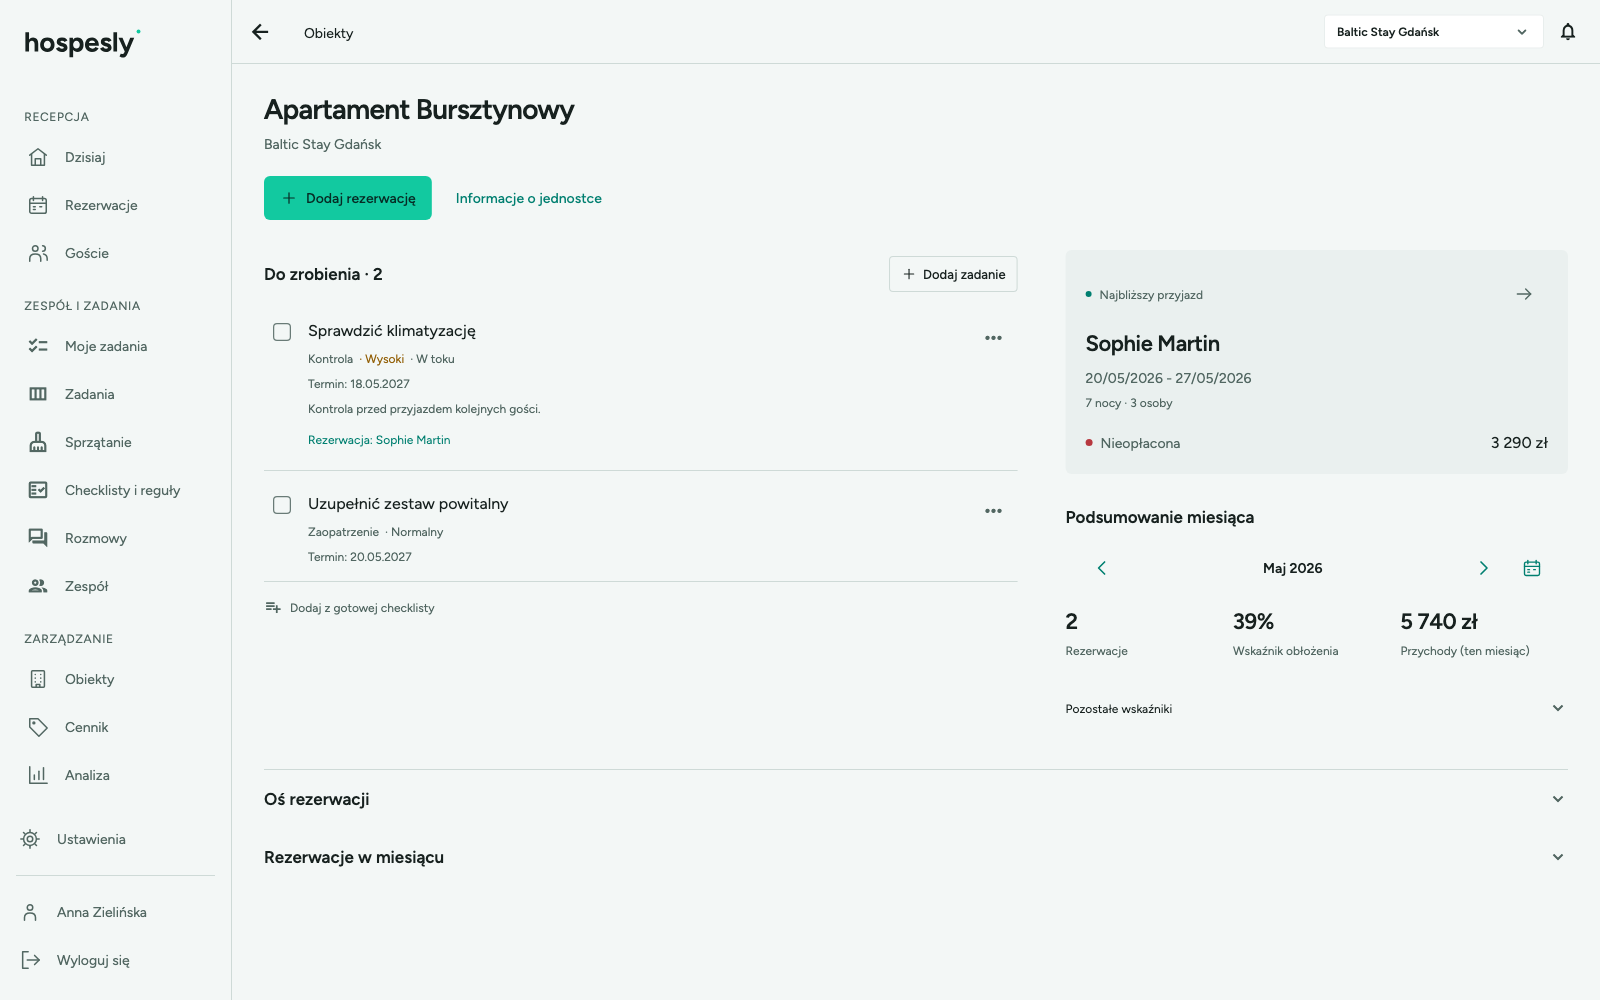1600x1000 pixels.
Task: Go to next month after Maj 2026
Action: 1484,568
